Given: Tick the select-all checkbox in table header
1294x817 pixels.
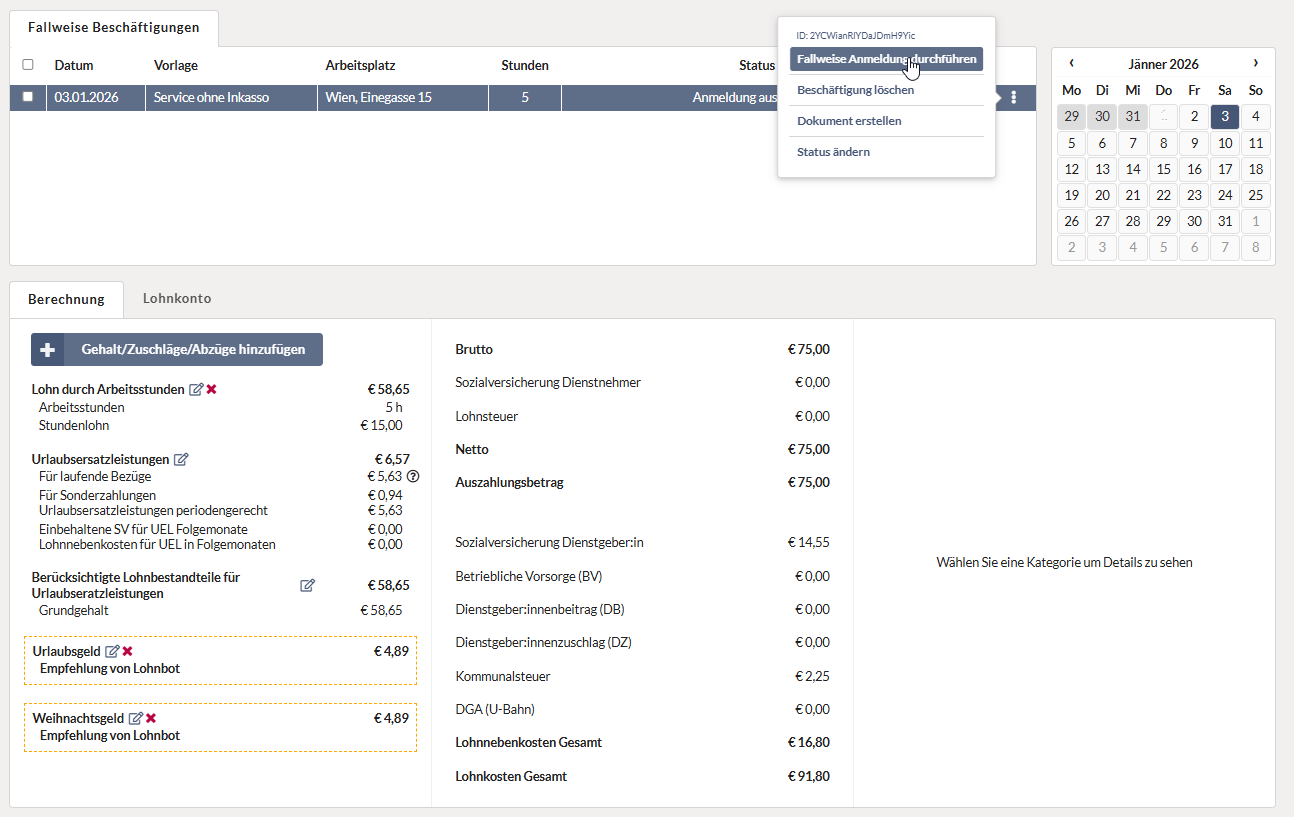Looking at the screenshot, I should (28, 65).
